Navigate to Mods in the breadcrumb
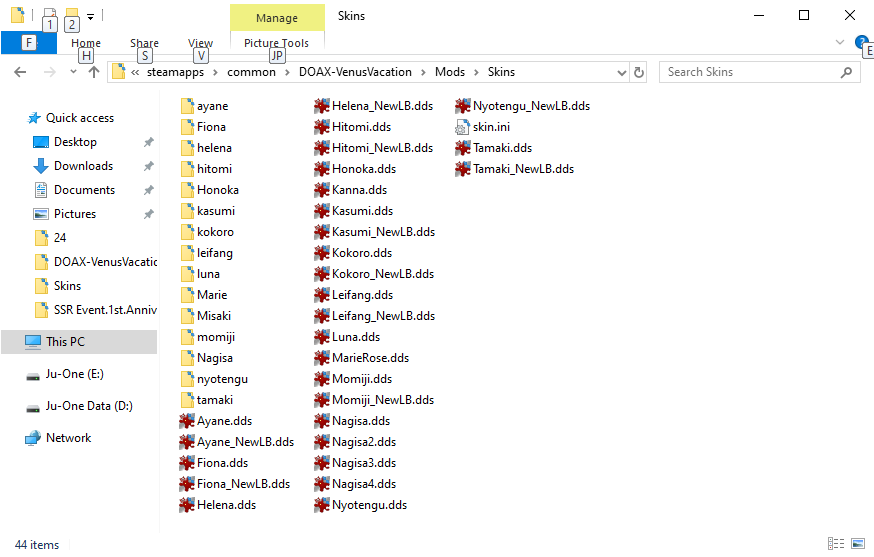 (450, 72)
